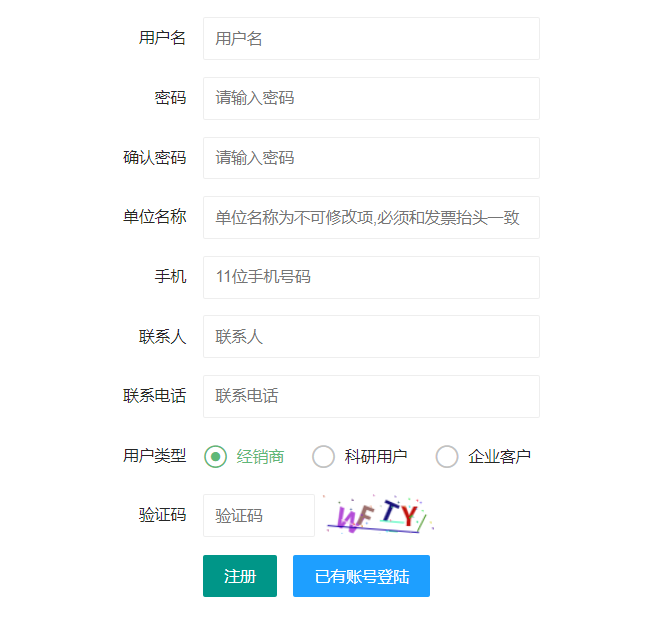Select the 单位名称 company name field
The width and height of the screenshot is (654, 622).
click(371, 218)
